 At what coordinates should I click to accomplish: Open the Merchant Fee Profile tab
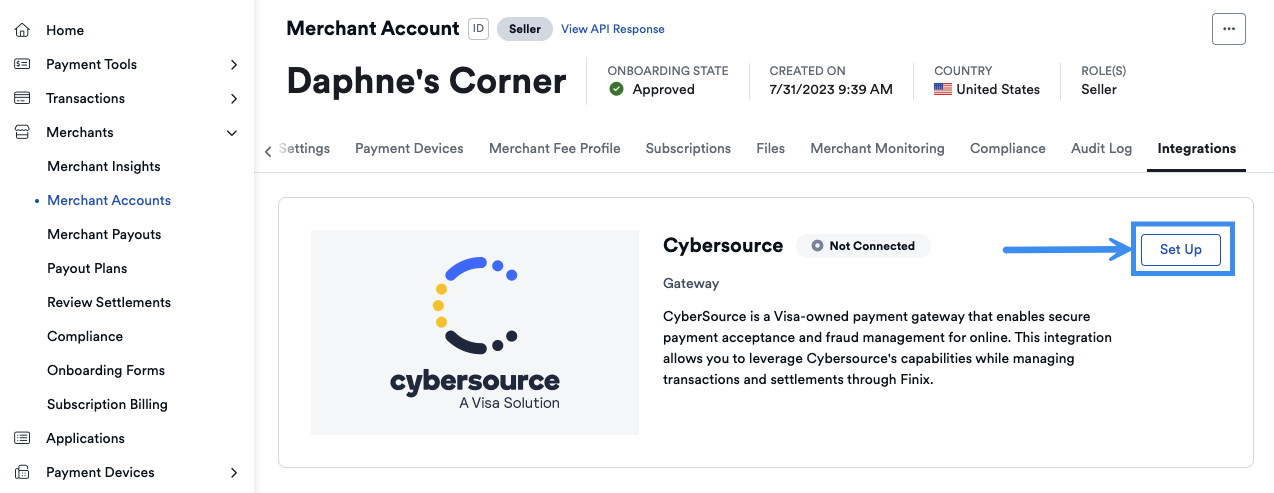[x=554, y=148]
